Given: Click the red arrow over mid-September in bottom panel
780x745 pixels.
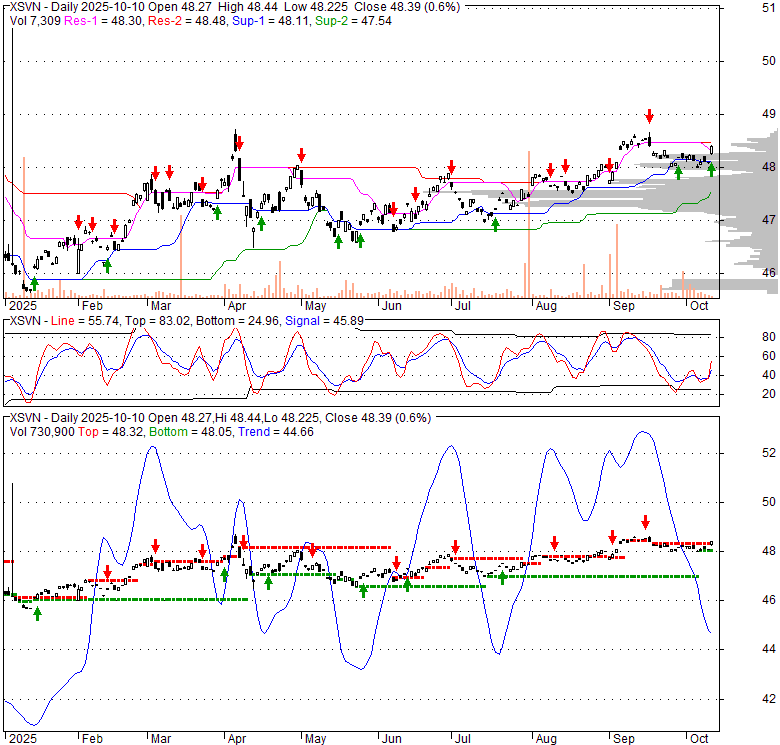Looking at the screenshot, I should click(x=645, y=521).
